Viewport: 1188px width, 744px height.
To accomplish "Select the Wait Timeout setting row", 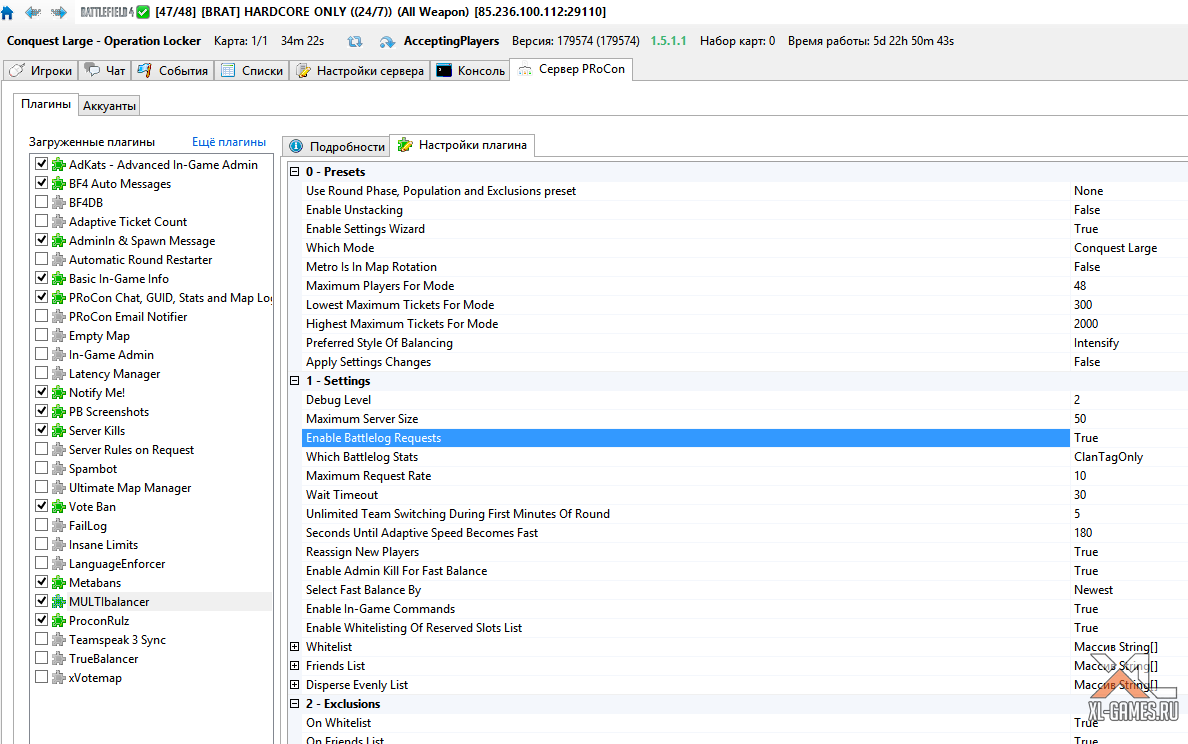I will pos(686,495).
